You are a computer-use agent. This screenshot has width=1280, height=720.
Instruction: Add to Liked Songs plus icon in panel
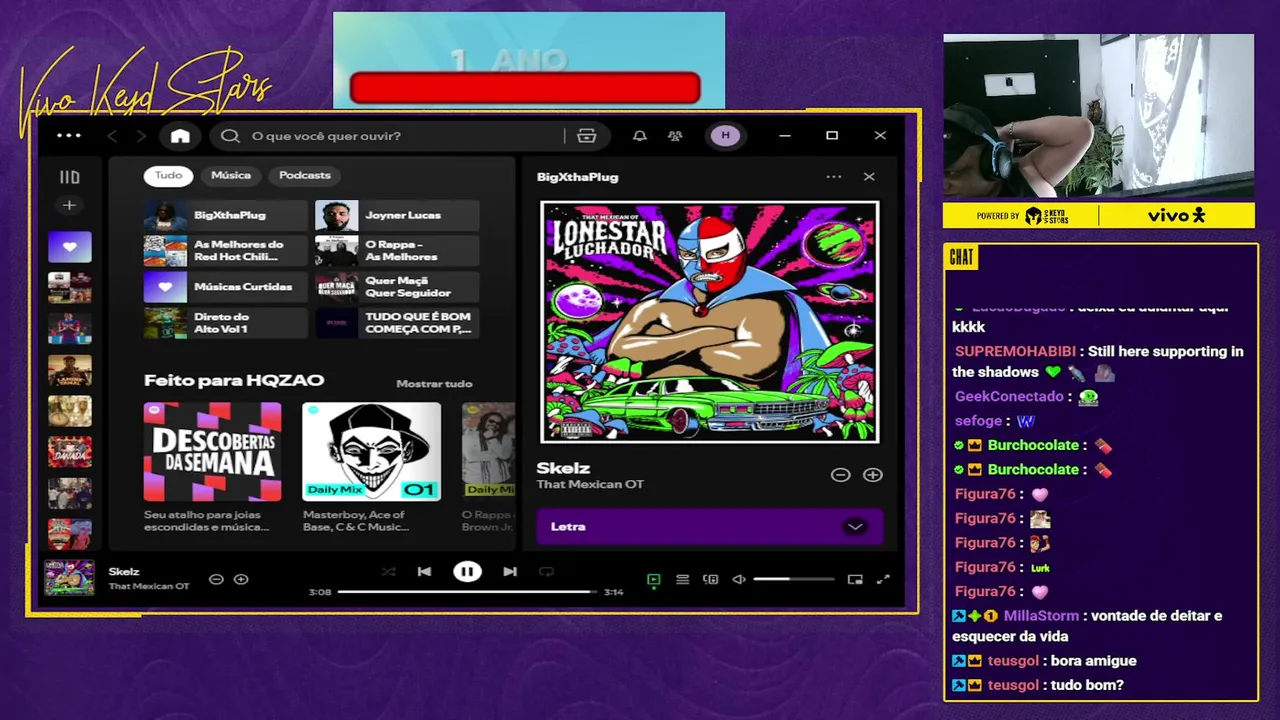pyautogui.click(x=873, y=475)
